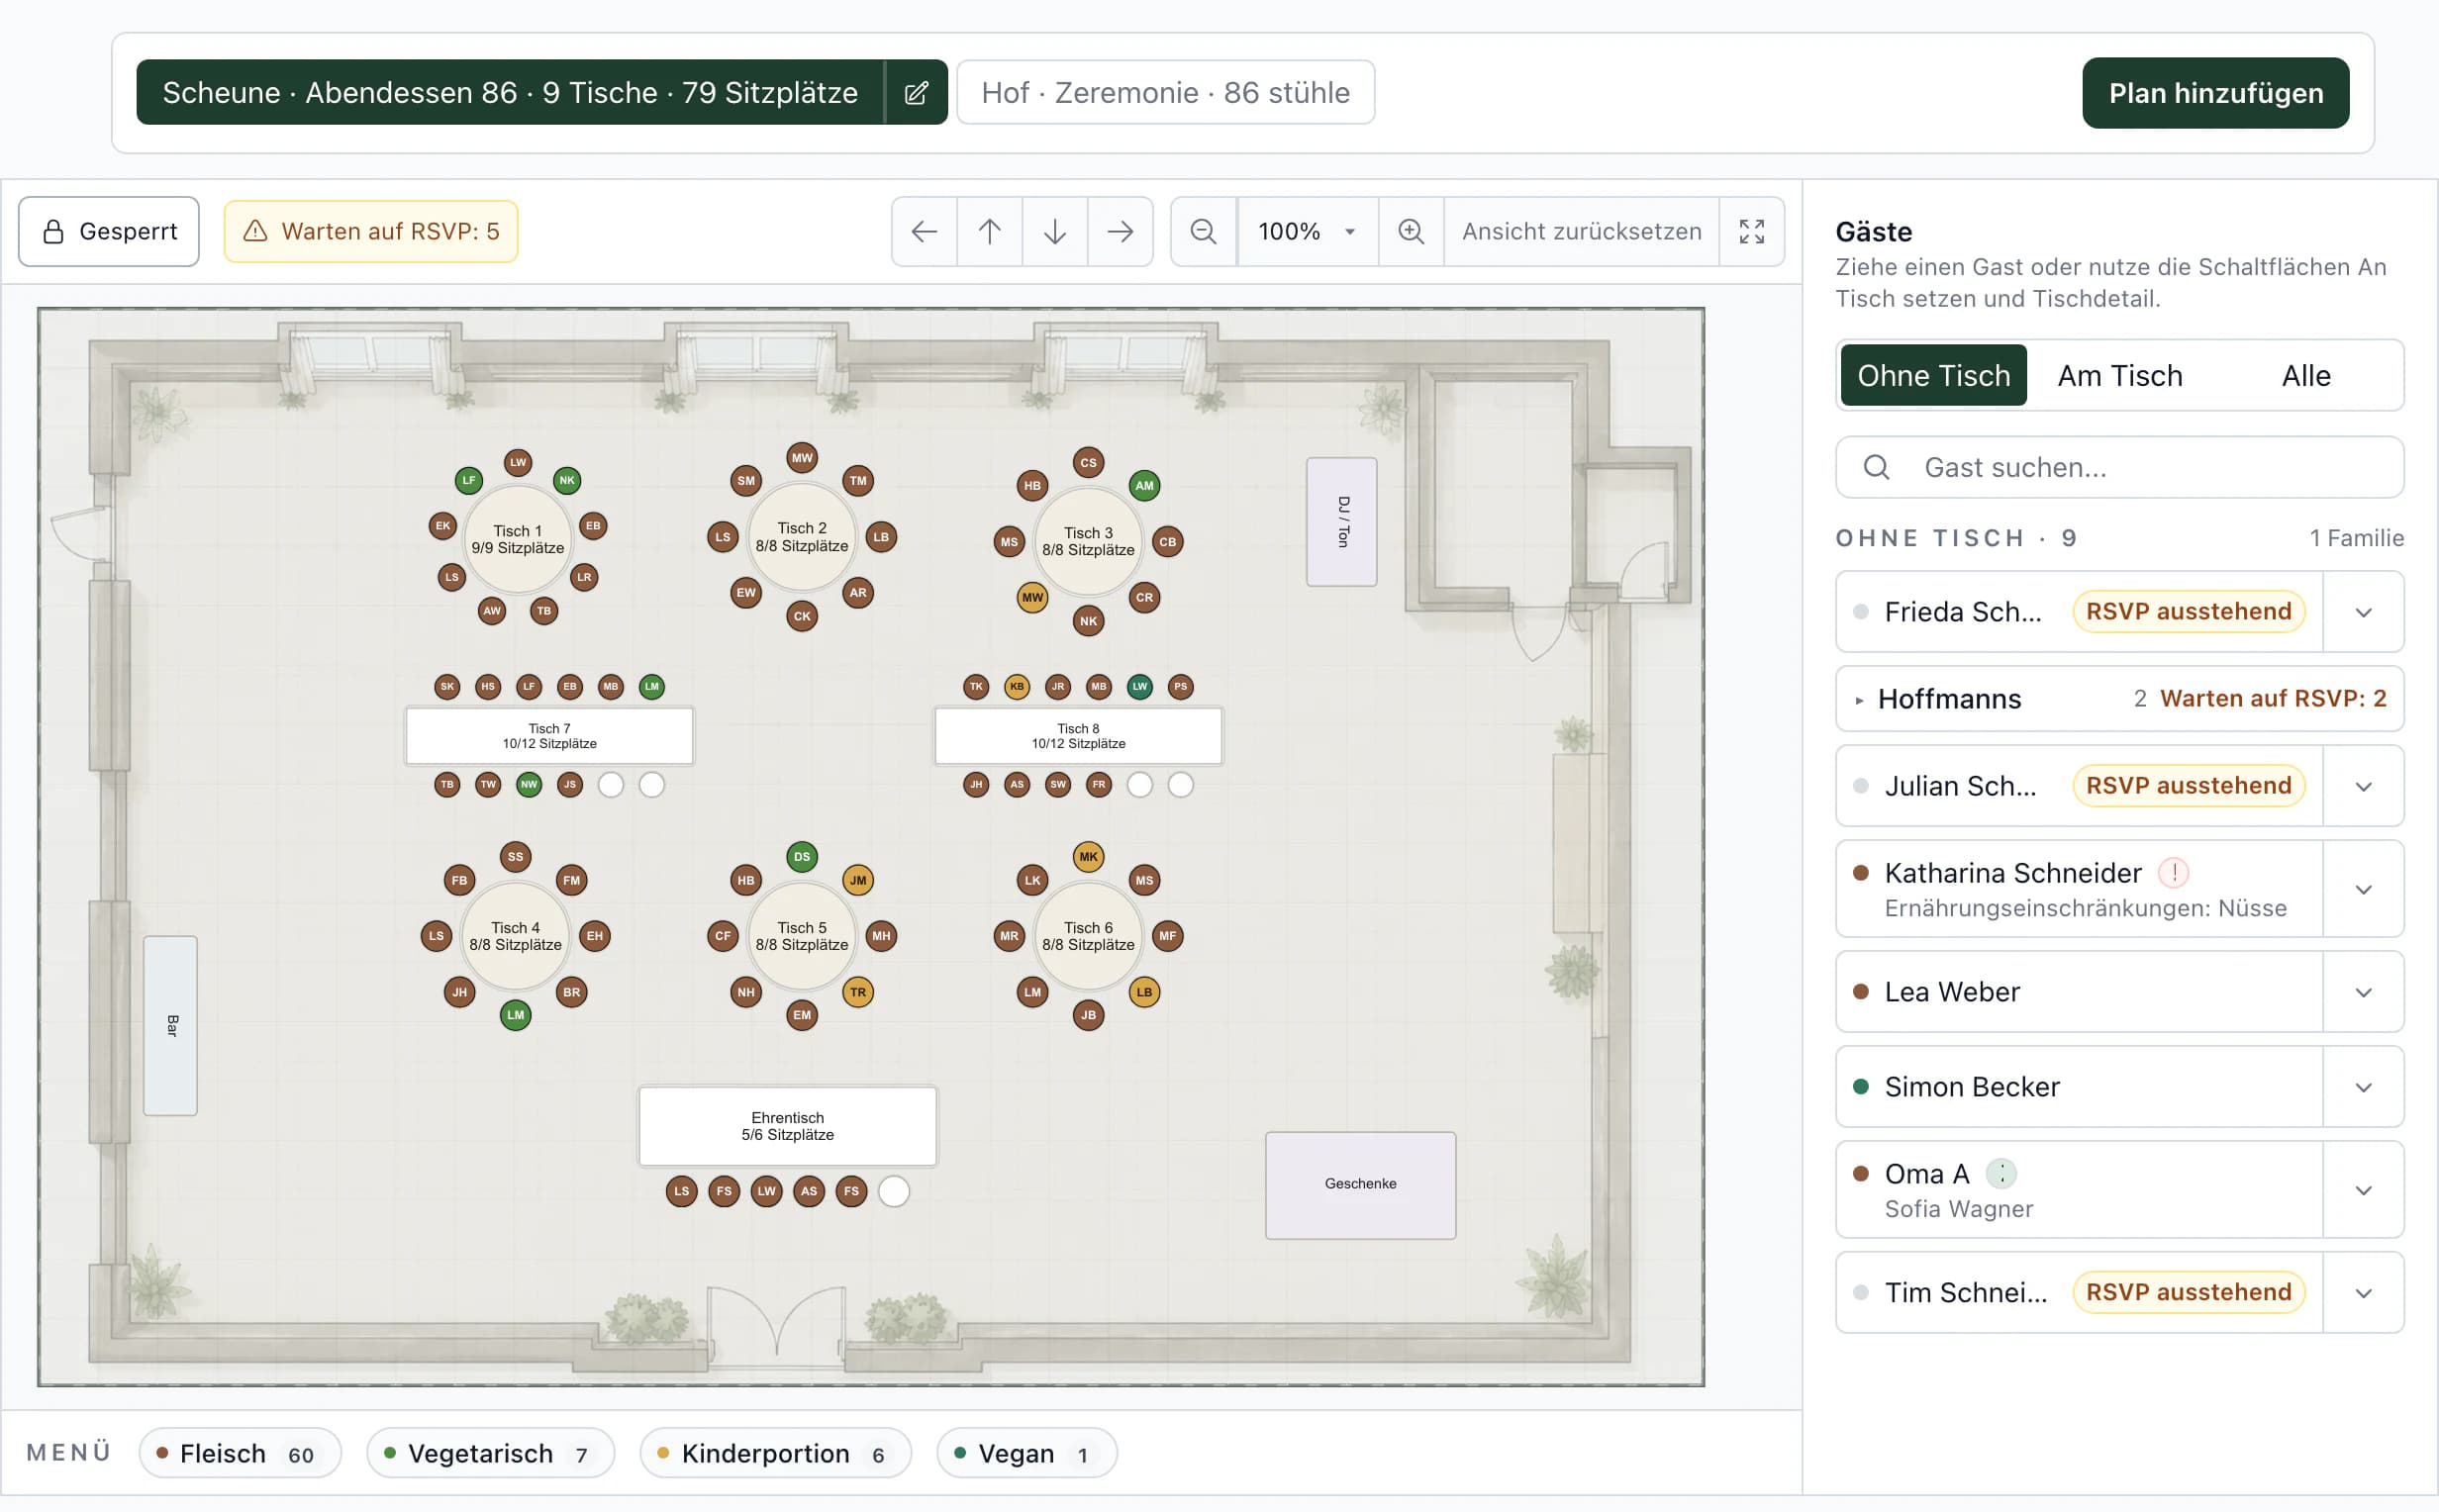Pan view down with the down arrow
This screenshot has width=2439, height=1512.
coord(1055,232)
